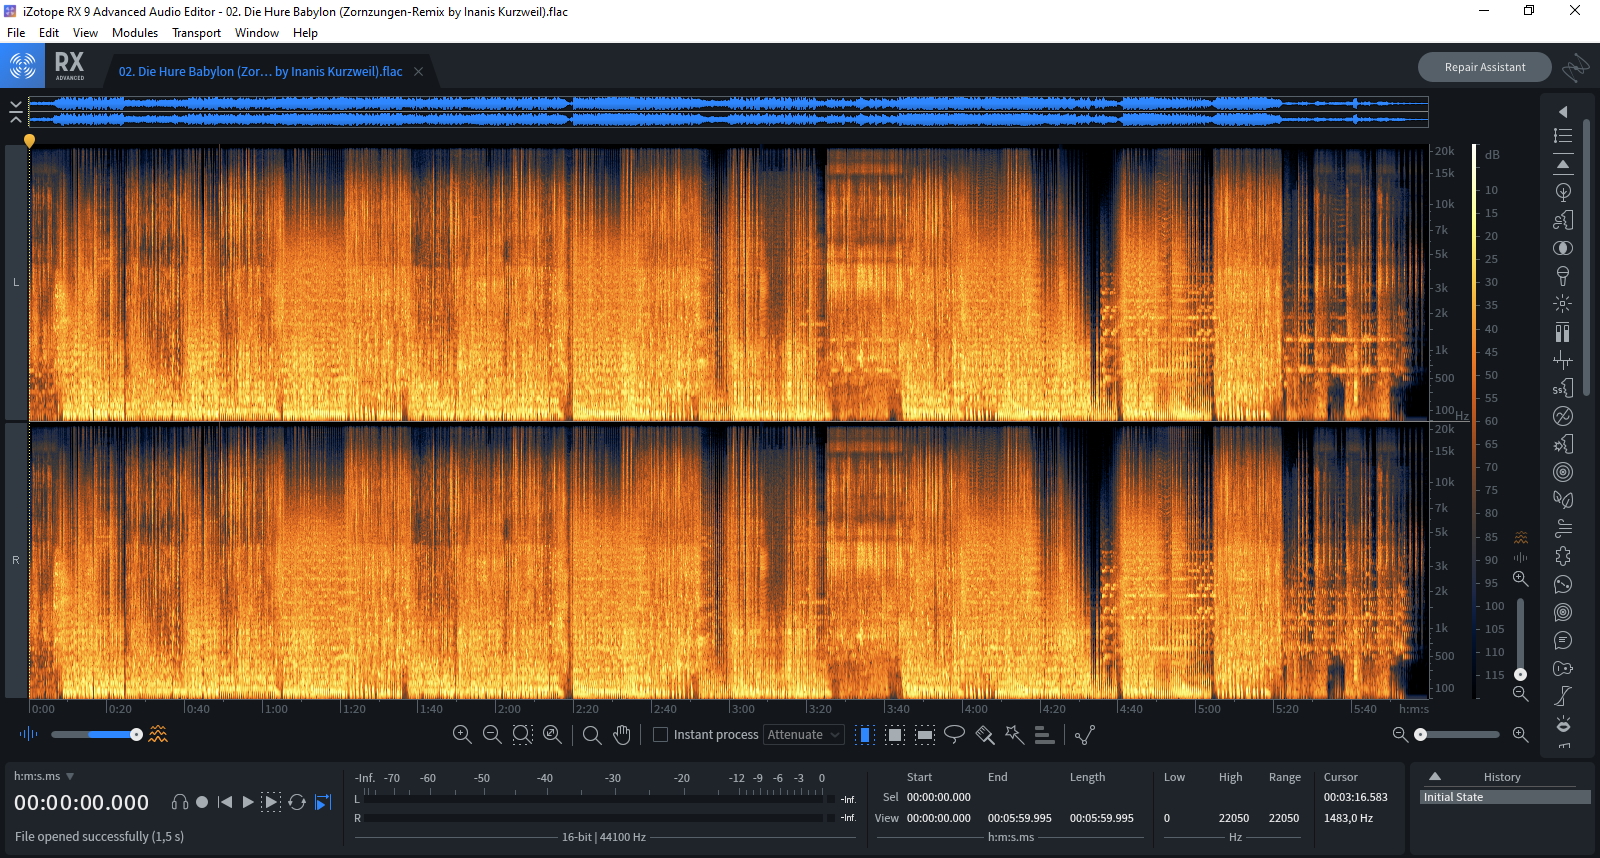Toggle loop playback
The image size is (1600, 858).
[x=297, y=802]
